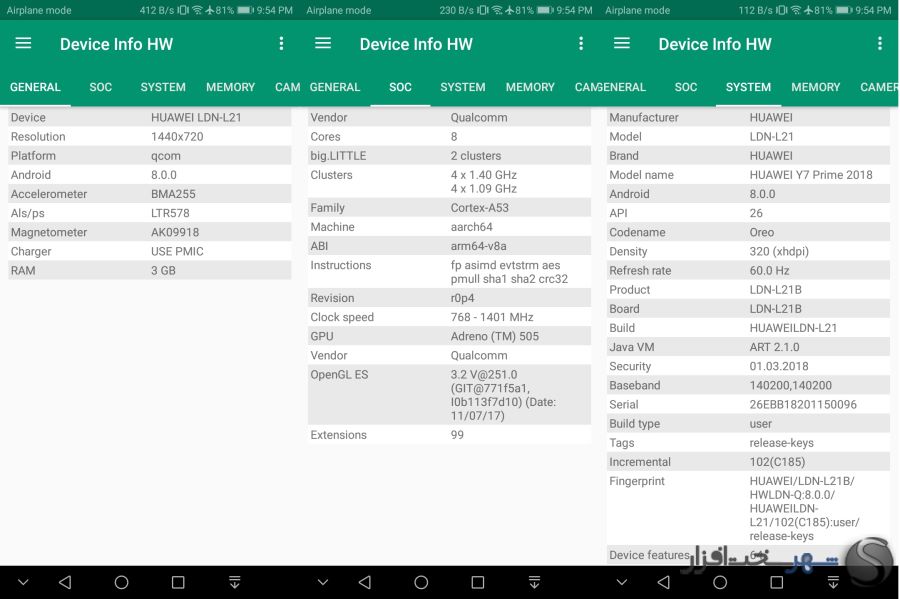Open the hamburger menu on the System screen
Viewport: 900px width, 599px height.
point(622,43)
